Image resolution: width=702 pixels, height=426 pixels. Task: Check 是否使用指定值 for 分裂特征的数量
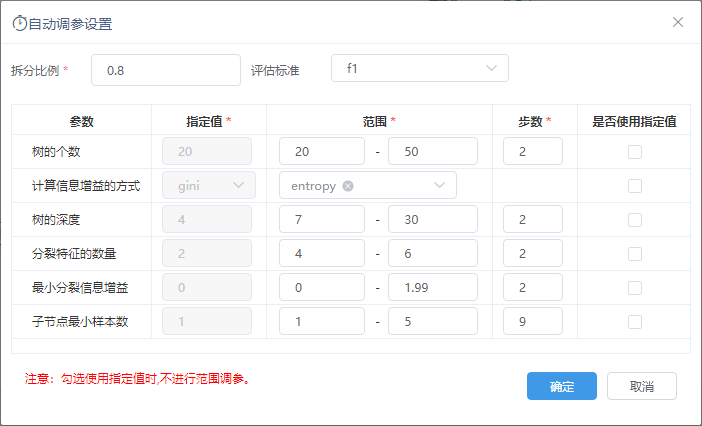(635, 254)
